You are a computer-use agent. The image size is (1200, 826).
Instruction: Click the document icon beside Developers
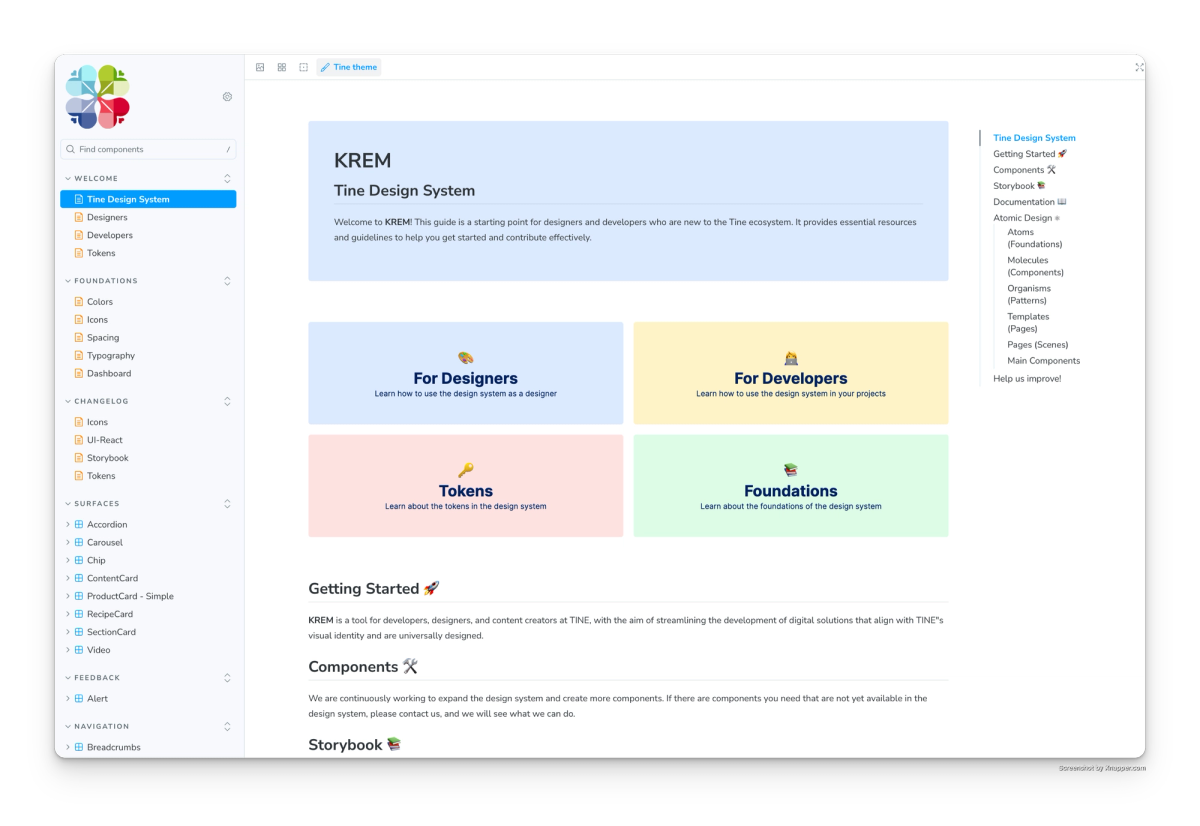(x=79, y=235)
